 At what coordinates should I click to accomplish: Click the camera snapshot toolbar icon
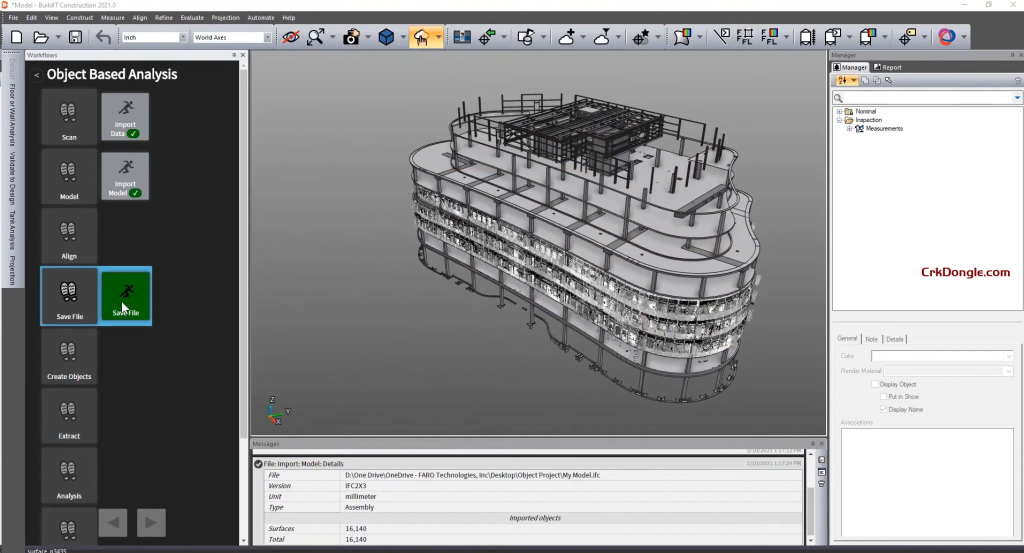351,37
